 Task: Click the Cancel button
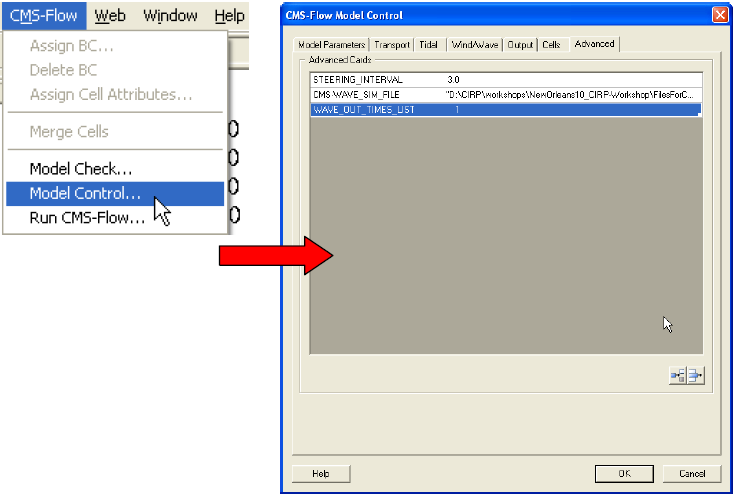point(692,474)
